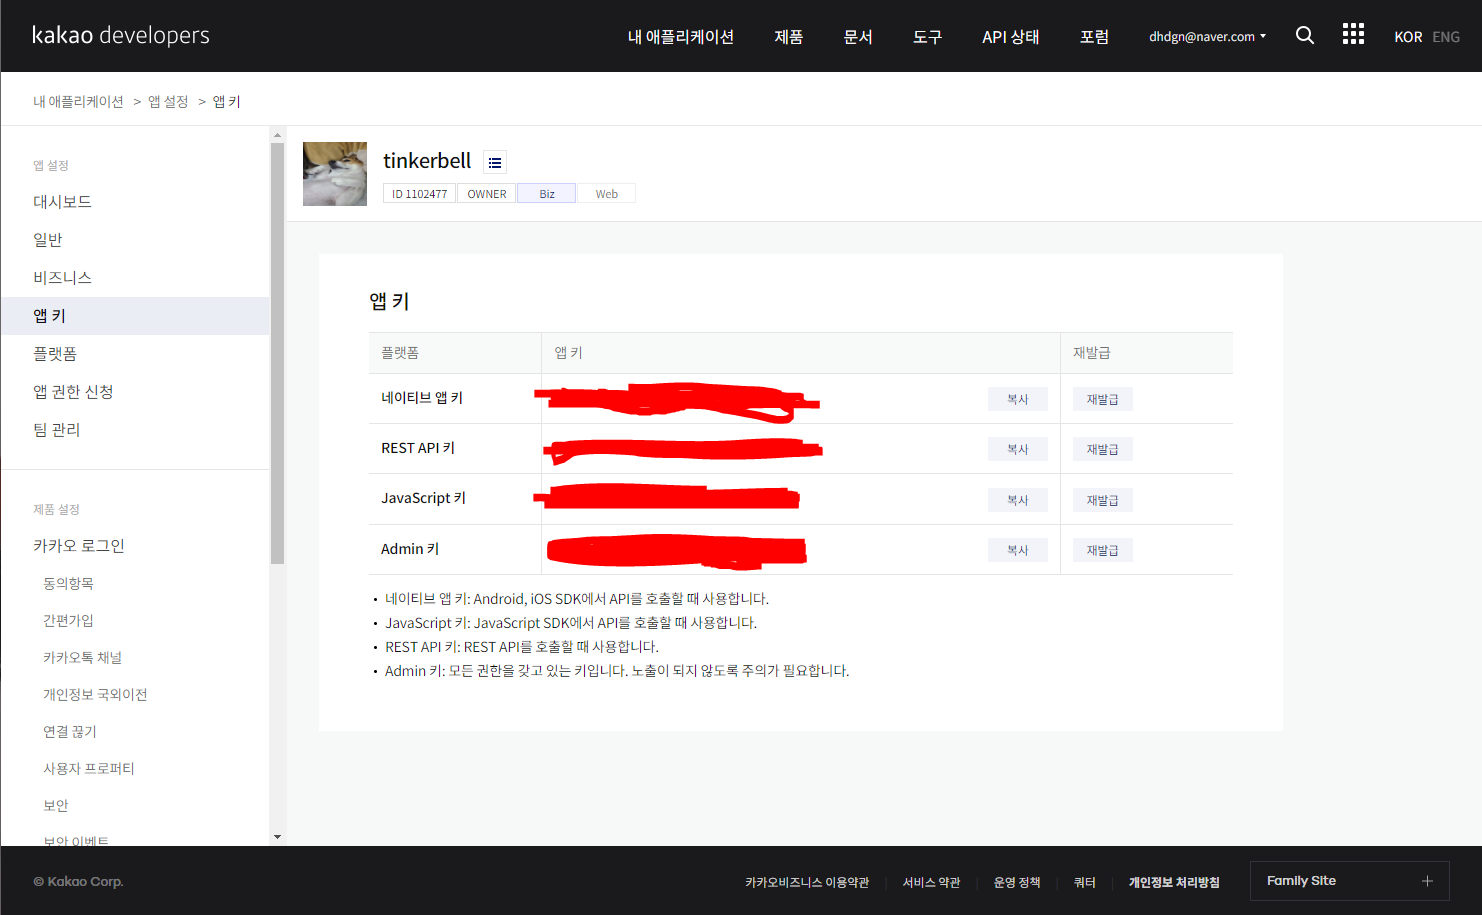Image resolution: width=1482 pixels, height=915 pixels.
Task: Click the OWNER badge
Action: (487, 194)
